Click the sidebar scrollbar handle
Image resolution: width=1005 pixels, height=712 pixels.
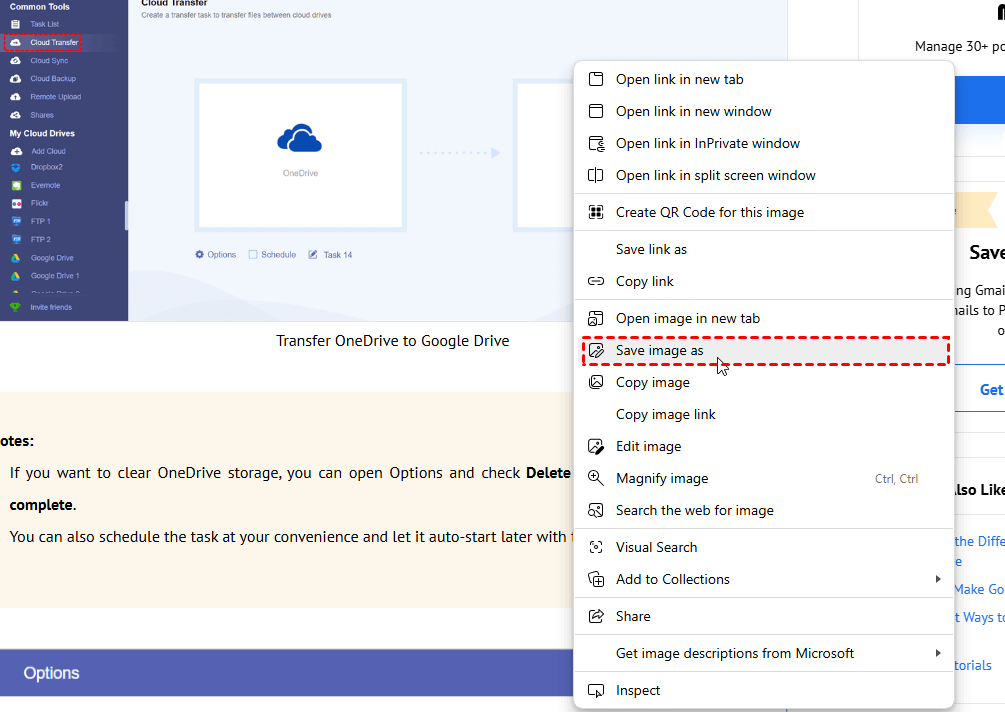(x=126, y=215)
